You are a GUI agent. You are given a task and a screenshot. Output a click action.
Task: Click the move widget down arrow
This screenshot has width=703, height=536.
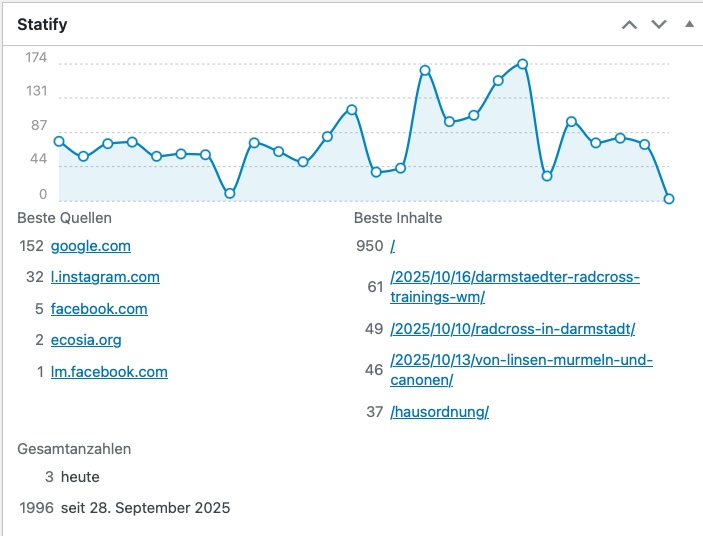pos(658,24)
